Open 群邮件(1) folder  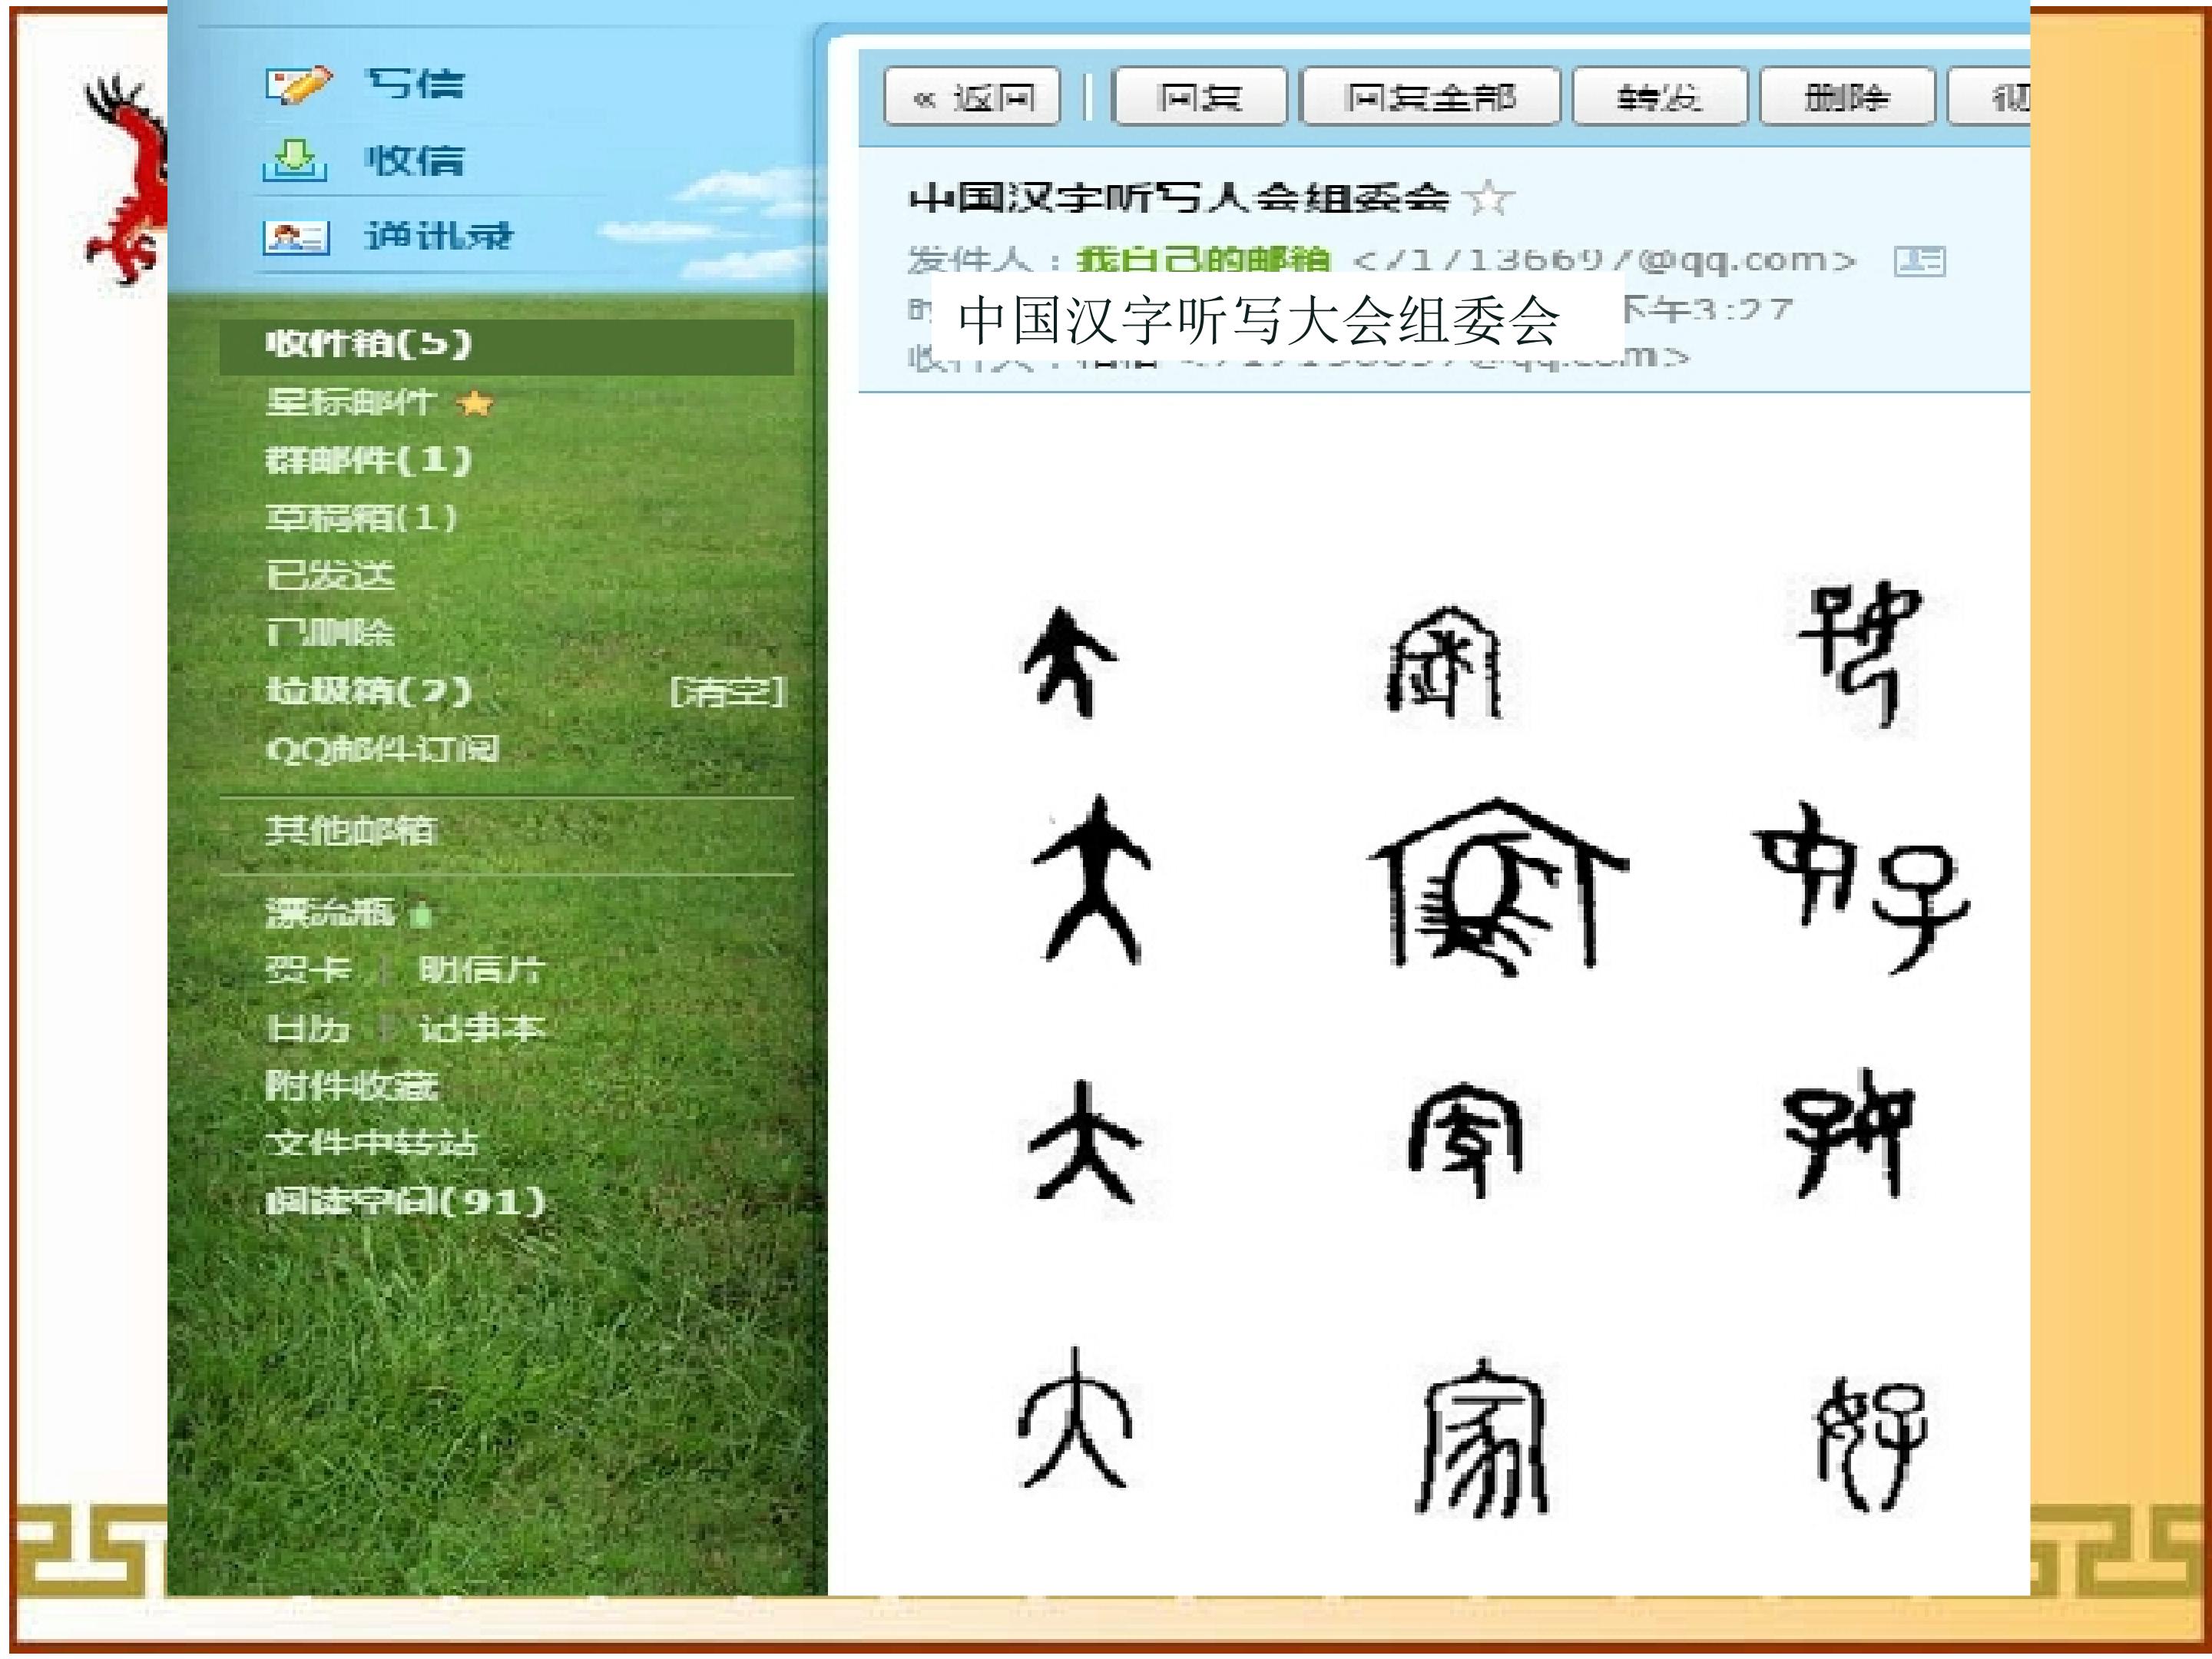(x=368, y=460)
